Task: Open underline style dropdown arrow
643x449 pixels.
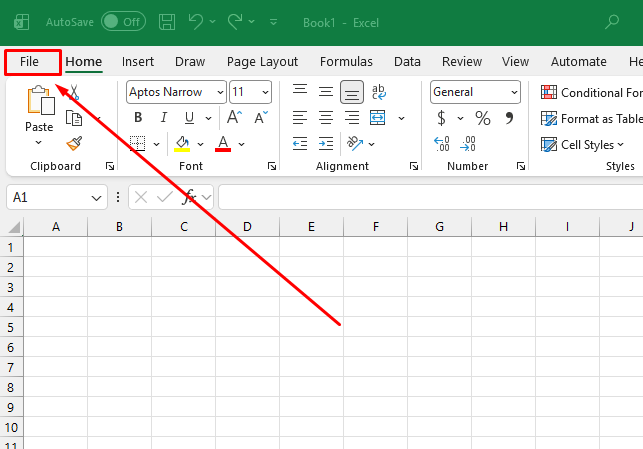Action: pos(208,119)
